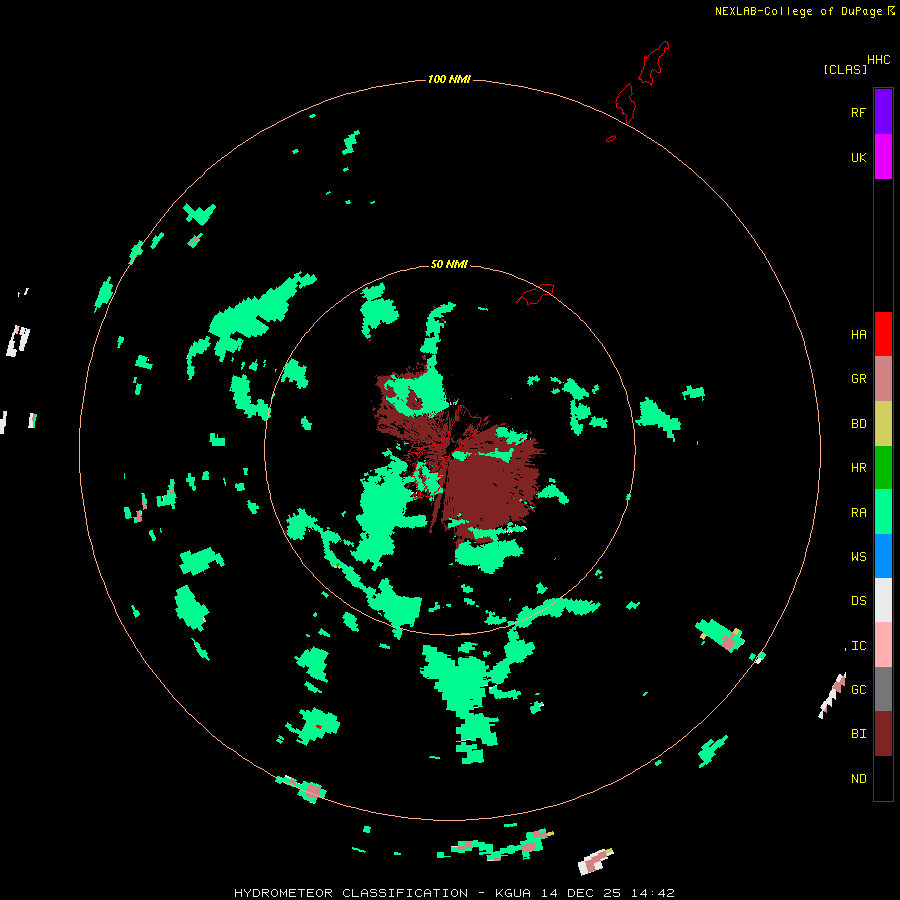
Task: Click the light green RA color swatch
Action: (883, 512)
